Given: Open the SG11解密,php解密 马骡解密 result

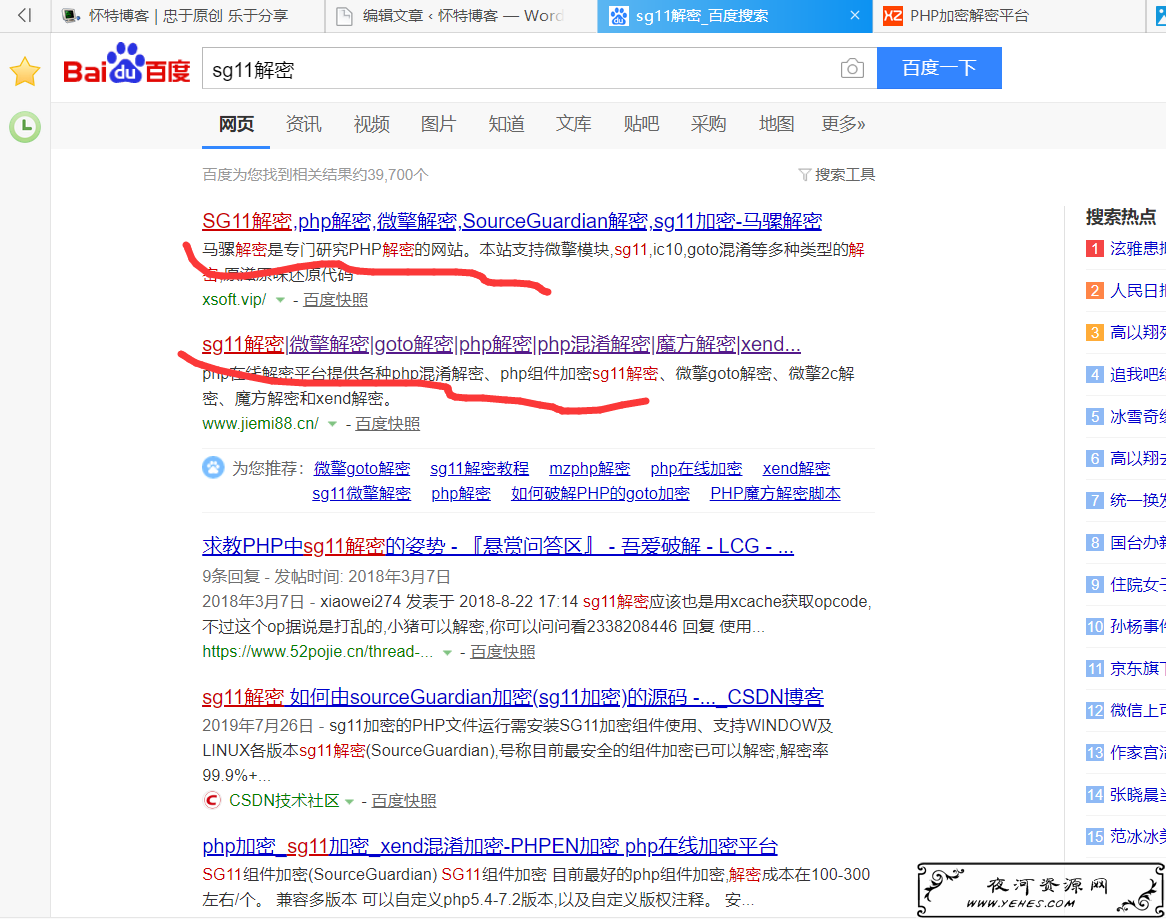Looking at the screenshot, I should 512,222.
